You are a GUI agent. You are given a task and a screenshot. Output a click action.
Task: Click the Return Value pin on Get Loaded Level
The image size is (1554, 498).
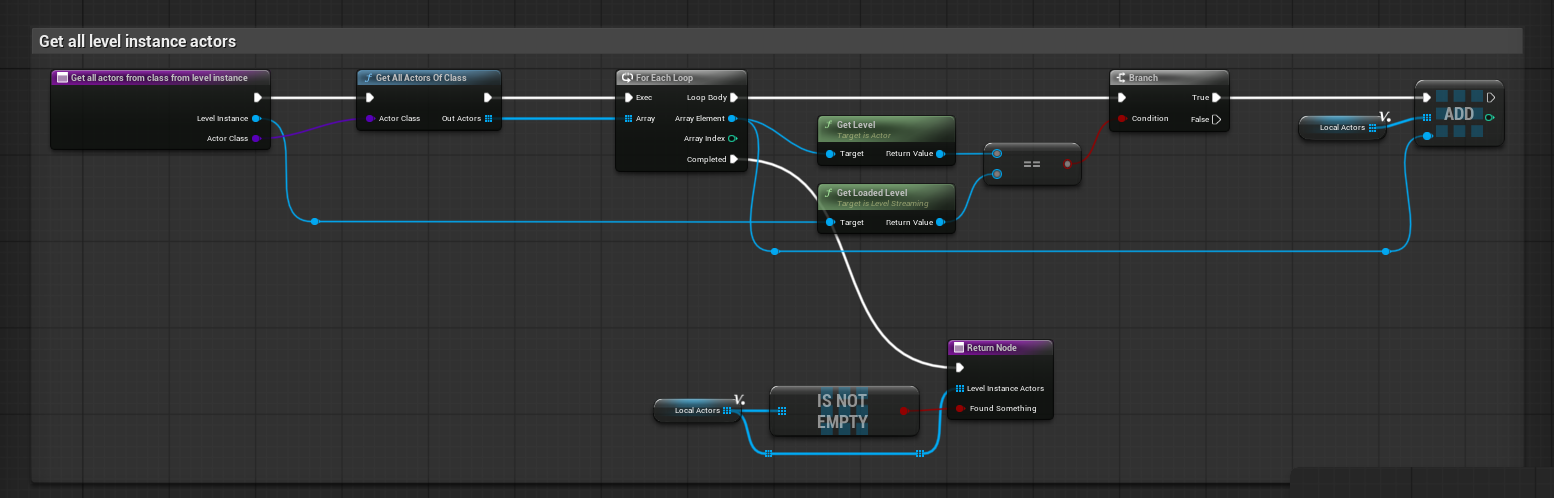pos(942,222)
